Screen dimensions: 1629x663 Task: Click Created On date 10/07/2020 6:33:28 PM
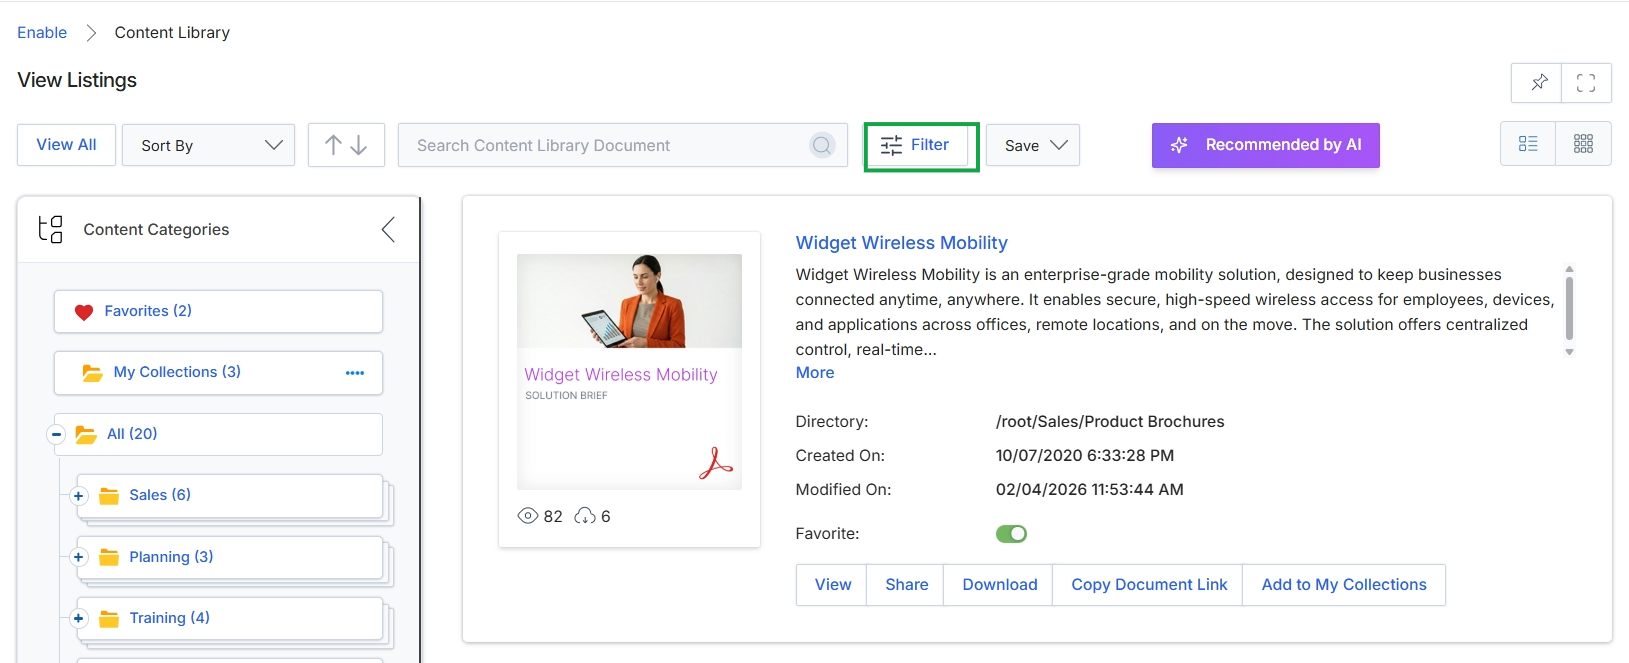coord(1085,456)
